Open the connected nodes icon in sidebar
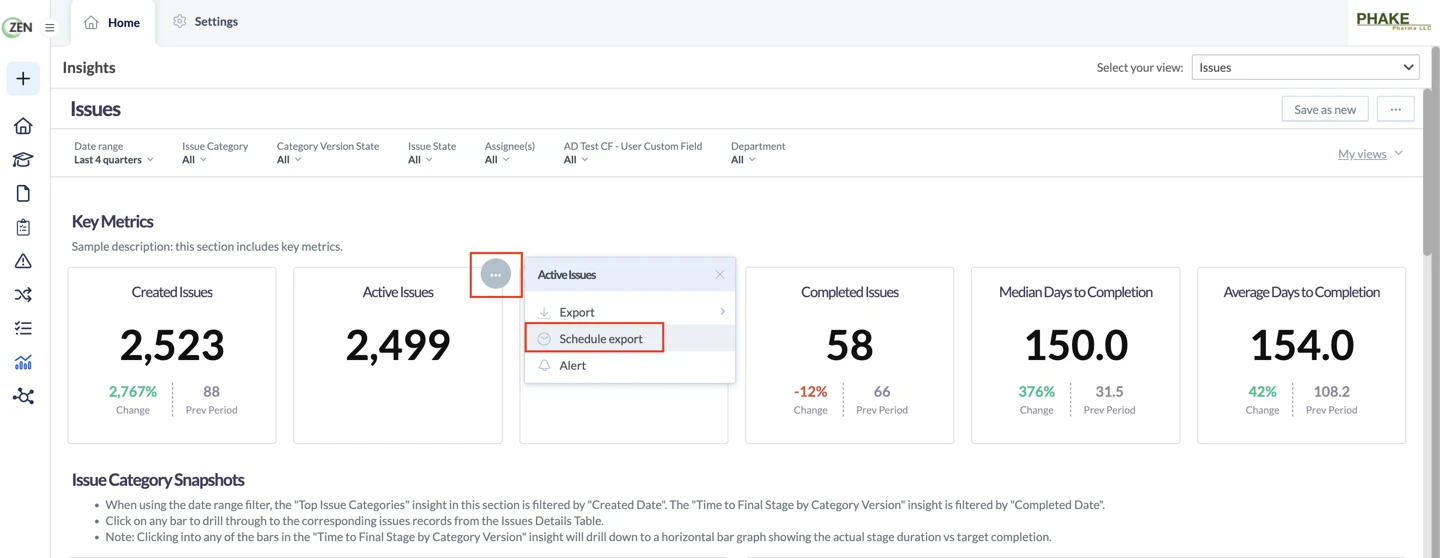The width and height of the screenshot is (1440, 558). click(x=23, y=396)
